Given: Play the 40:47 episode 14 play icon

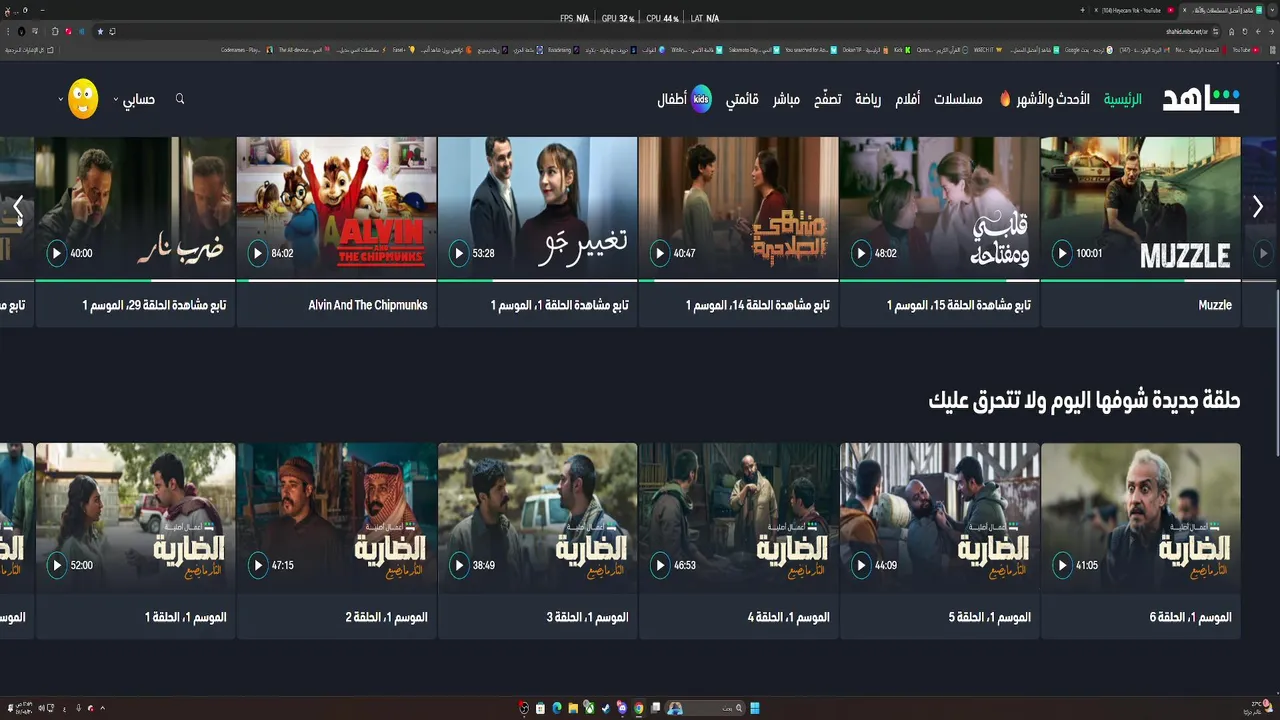Looking at the screenshot, I should click(660, 253).
